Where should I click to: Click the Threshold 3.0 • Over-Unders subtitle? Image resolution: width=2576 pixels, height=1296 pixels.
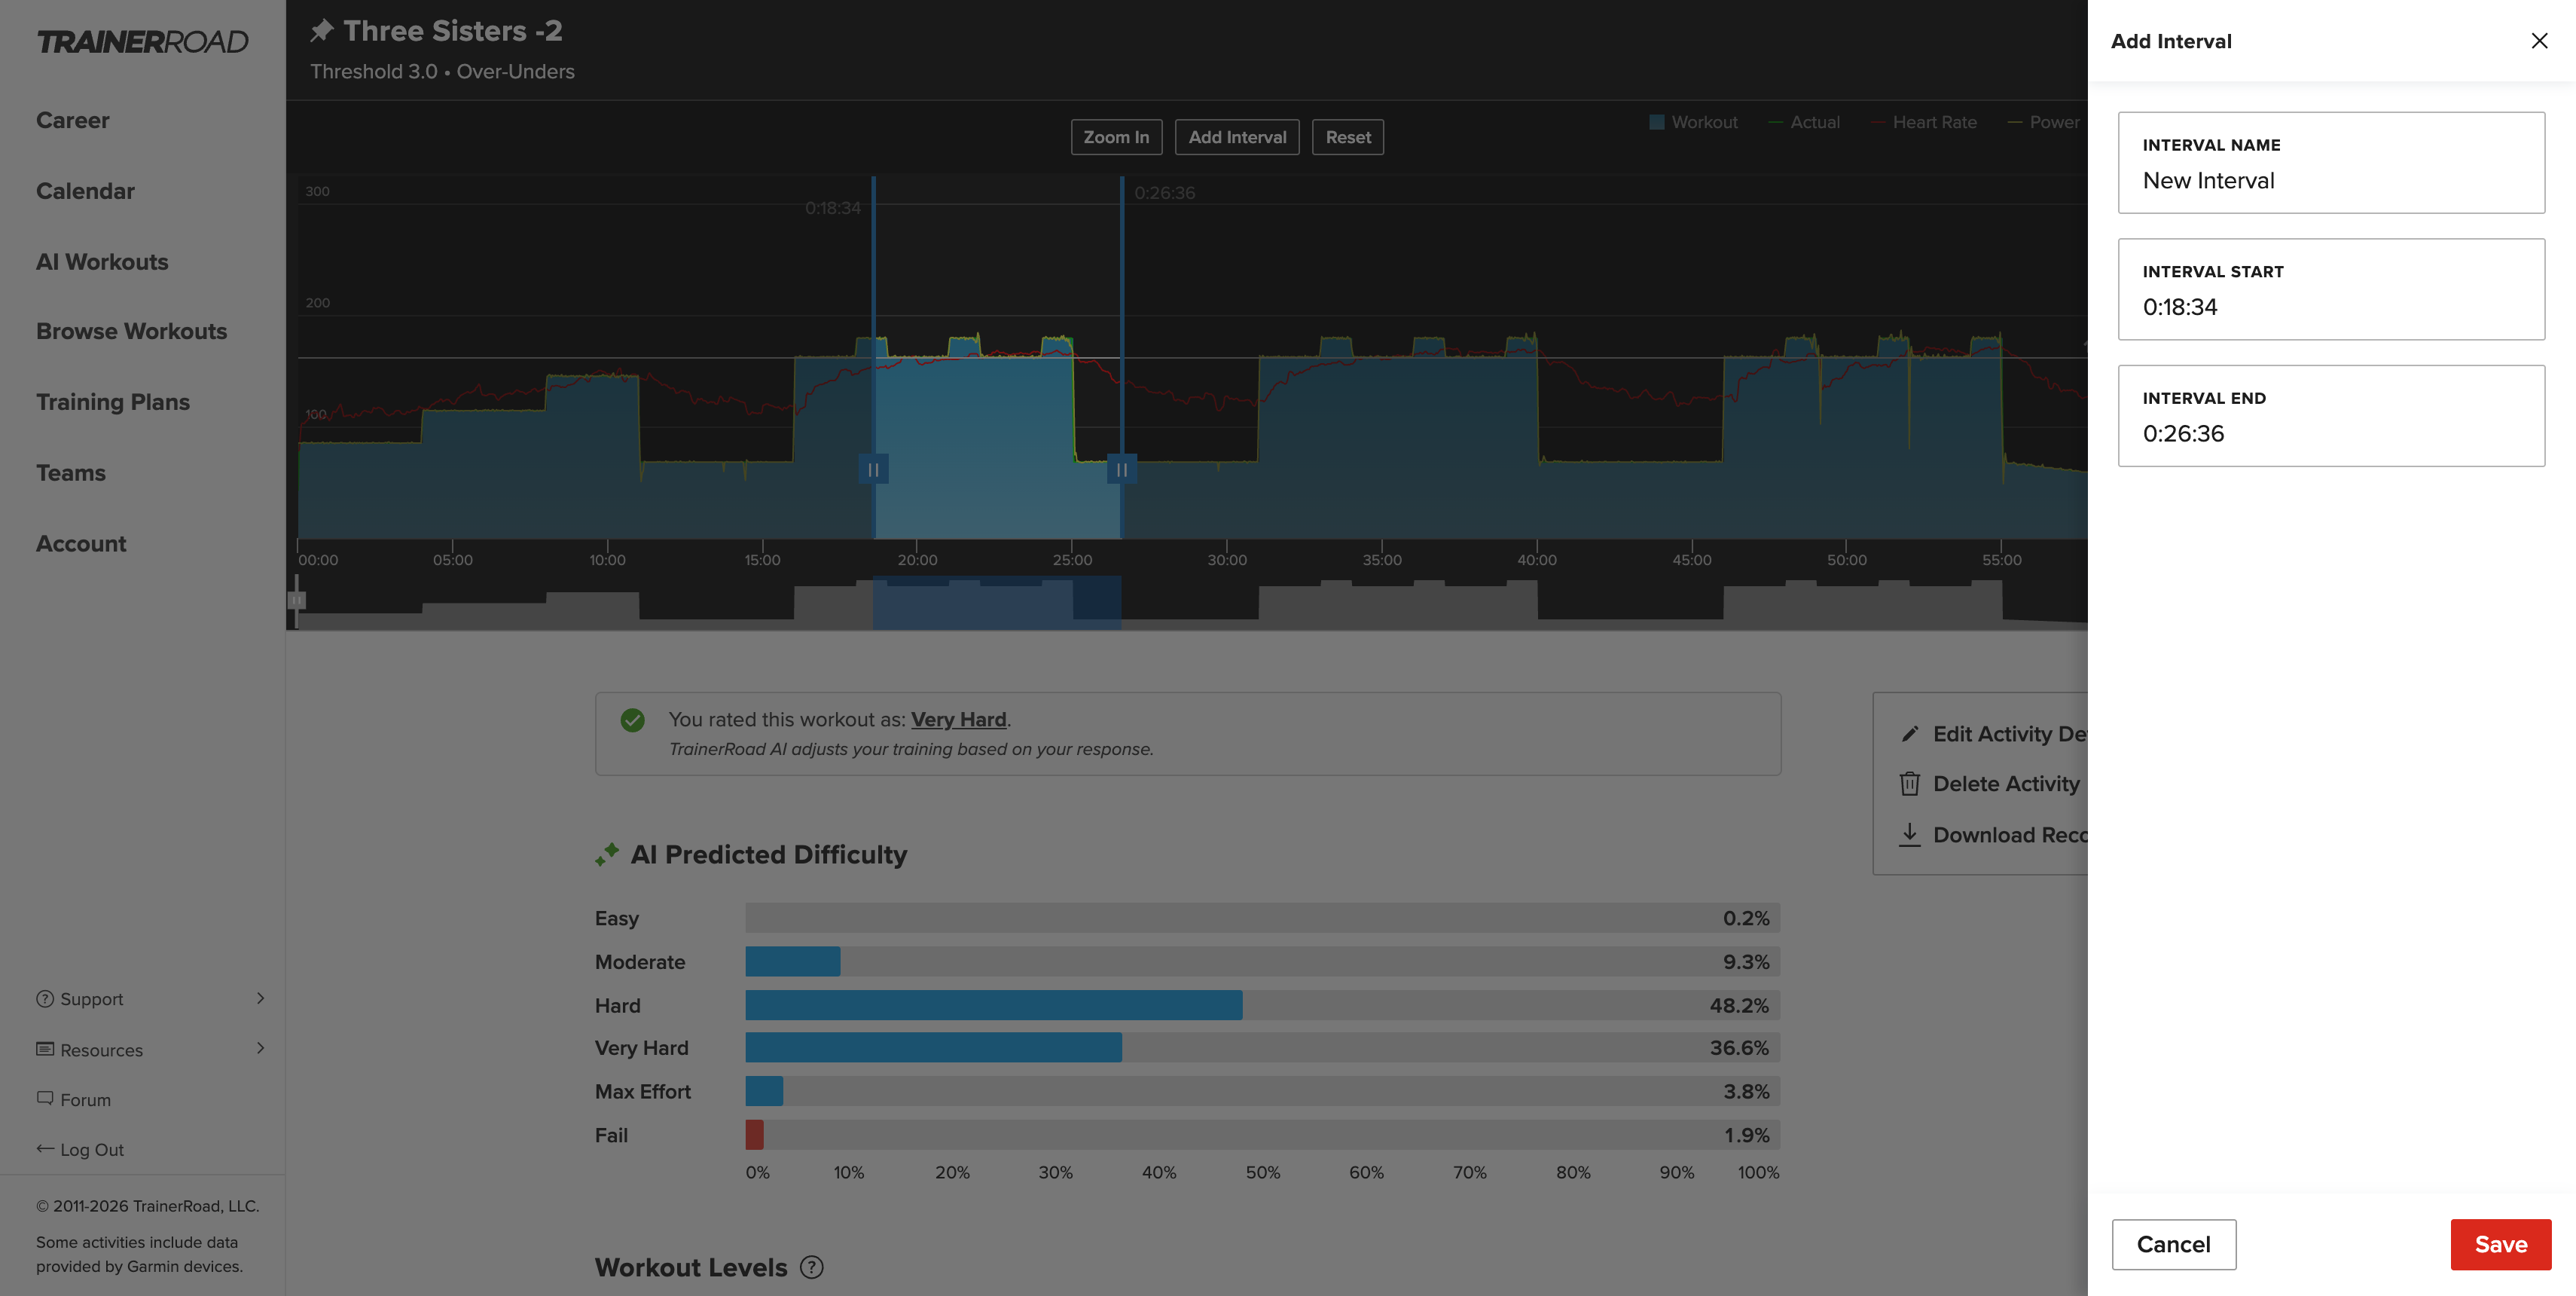(442, 72)
